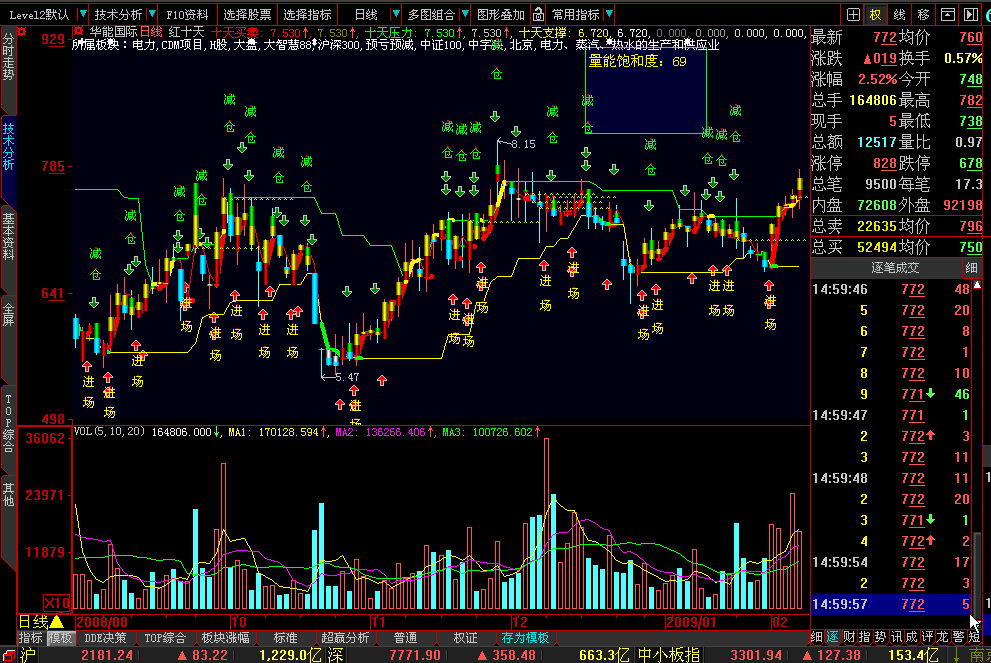Click the 深 index label in status bar

pyautogui.click(x=335, y=655)
